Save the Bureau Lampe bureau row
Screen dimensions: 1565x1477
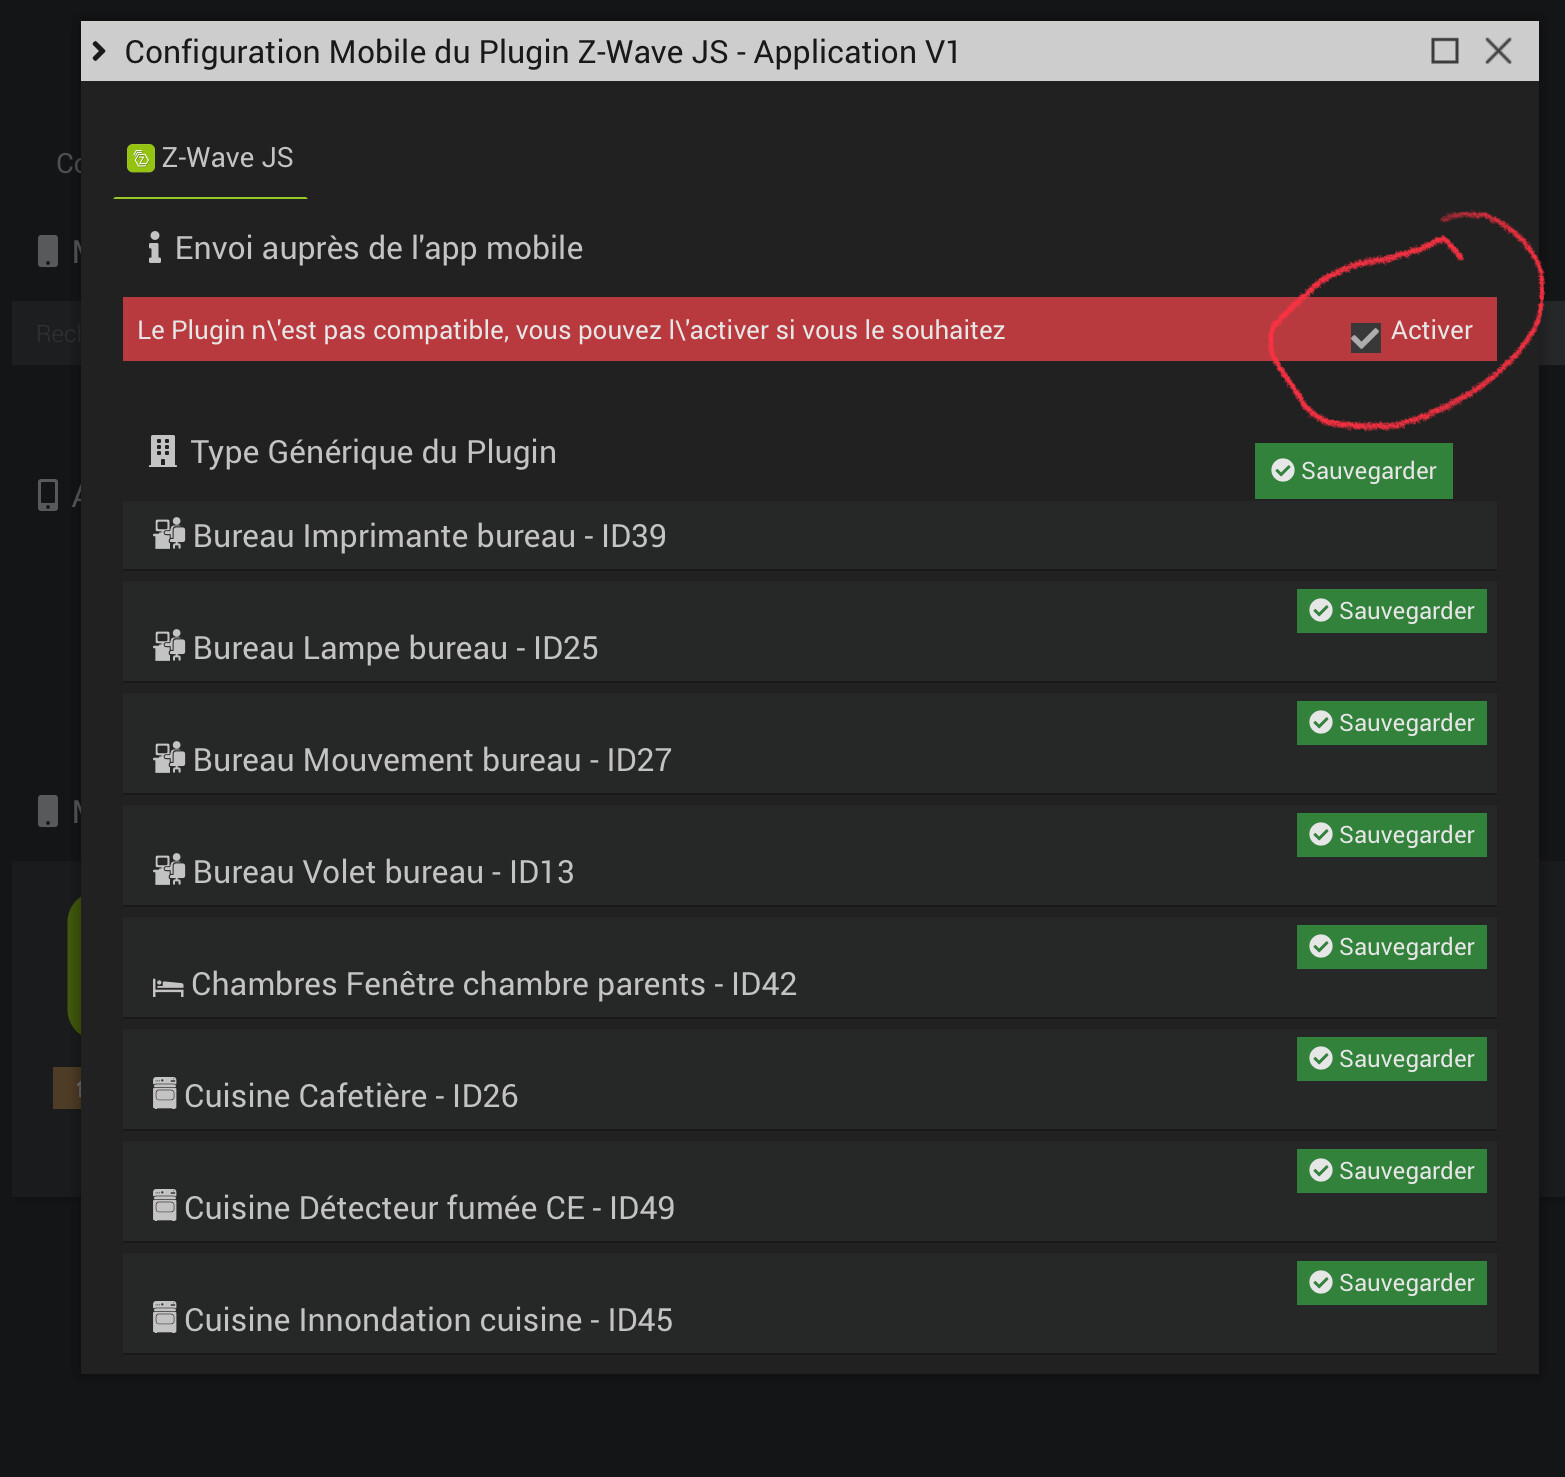(x=1391, y=611)
